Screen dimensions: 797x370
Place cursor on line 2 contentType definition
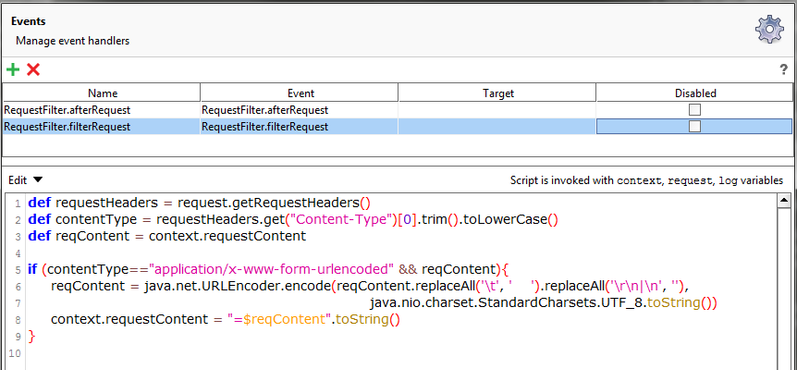293,220
